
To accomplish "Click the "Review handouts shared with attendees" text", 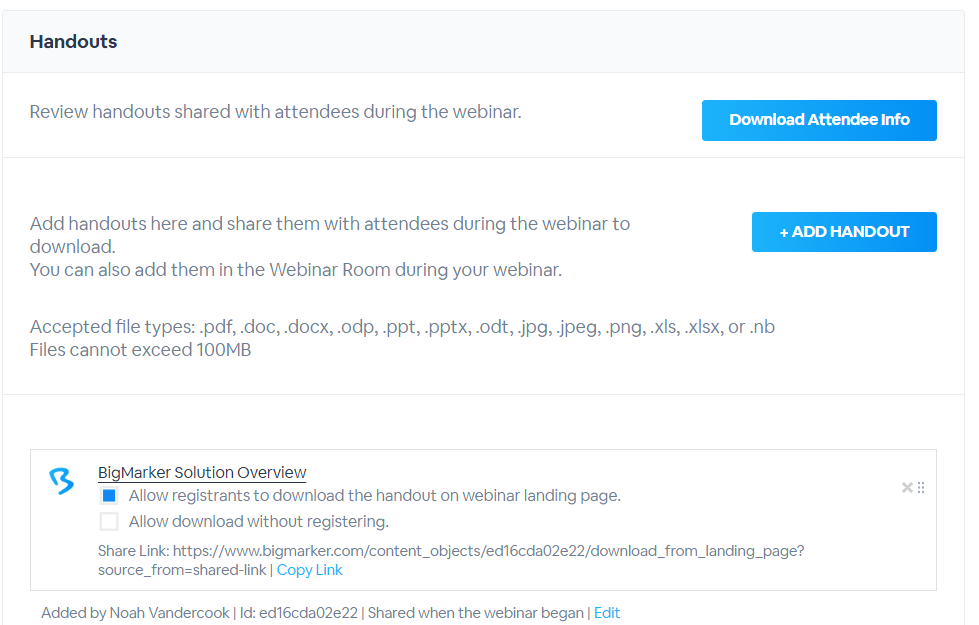I will tap(275, 111).
